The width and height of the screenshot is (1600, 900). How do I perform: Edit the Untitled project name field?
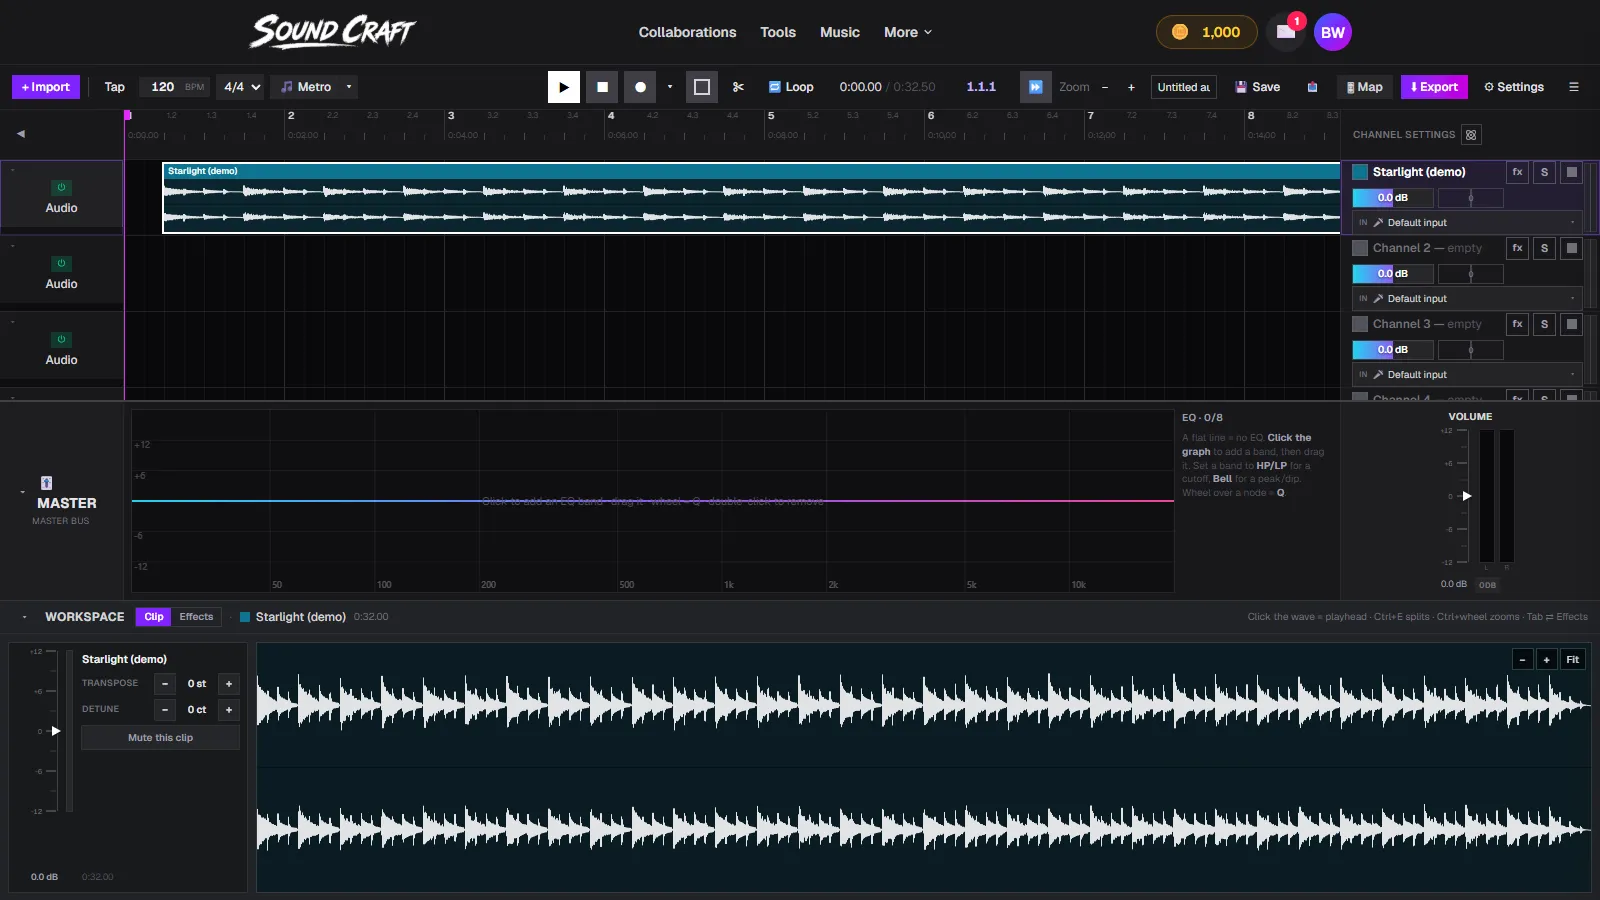pyautogui.click(x=1184, y=87)
